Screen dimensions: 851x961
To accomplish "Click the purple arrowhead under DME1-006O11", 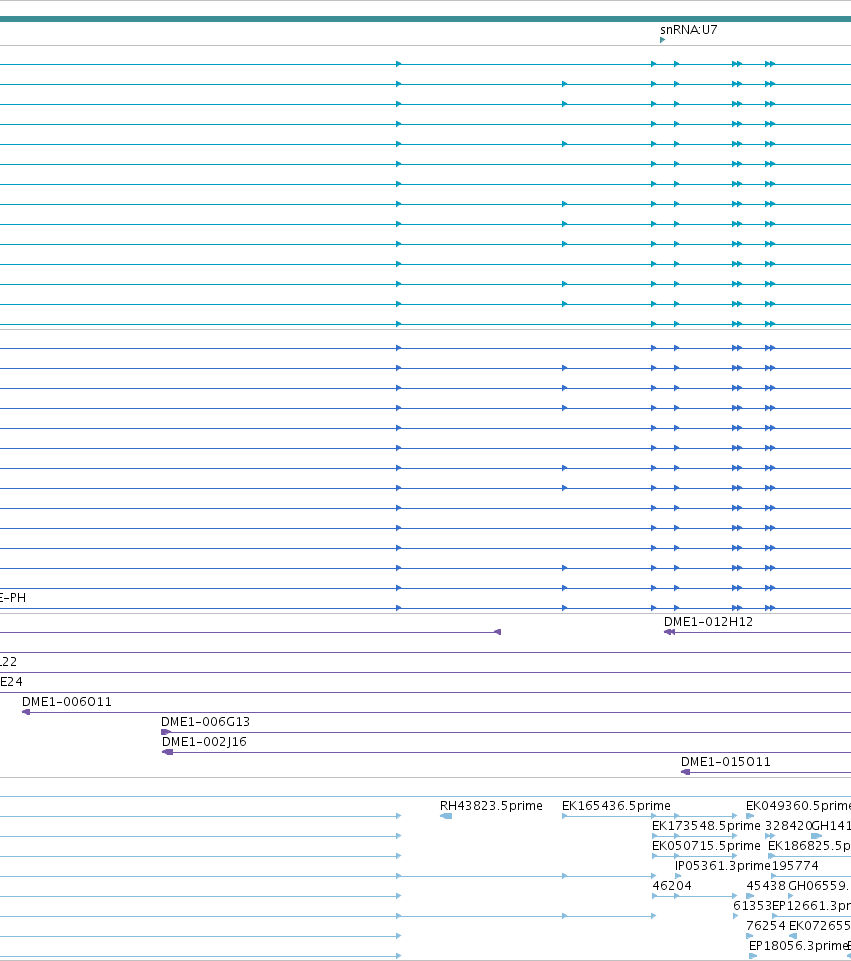I will coord(26,712).
